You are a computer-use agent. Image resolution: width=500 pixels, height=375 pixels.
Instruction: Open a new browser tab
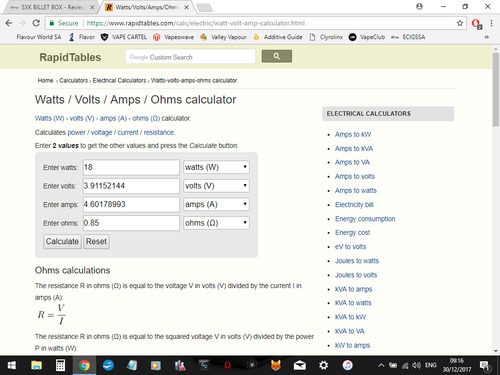[x=204, y=7]
